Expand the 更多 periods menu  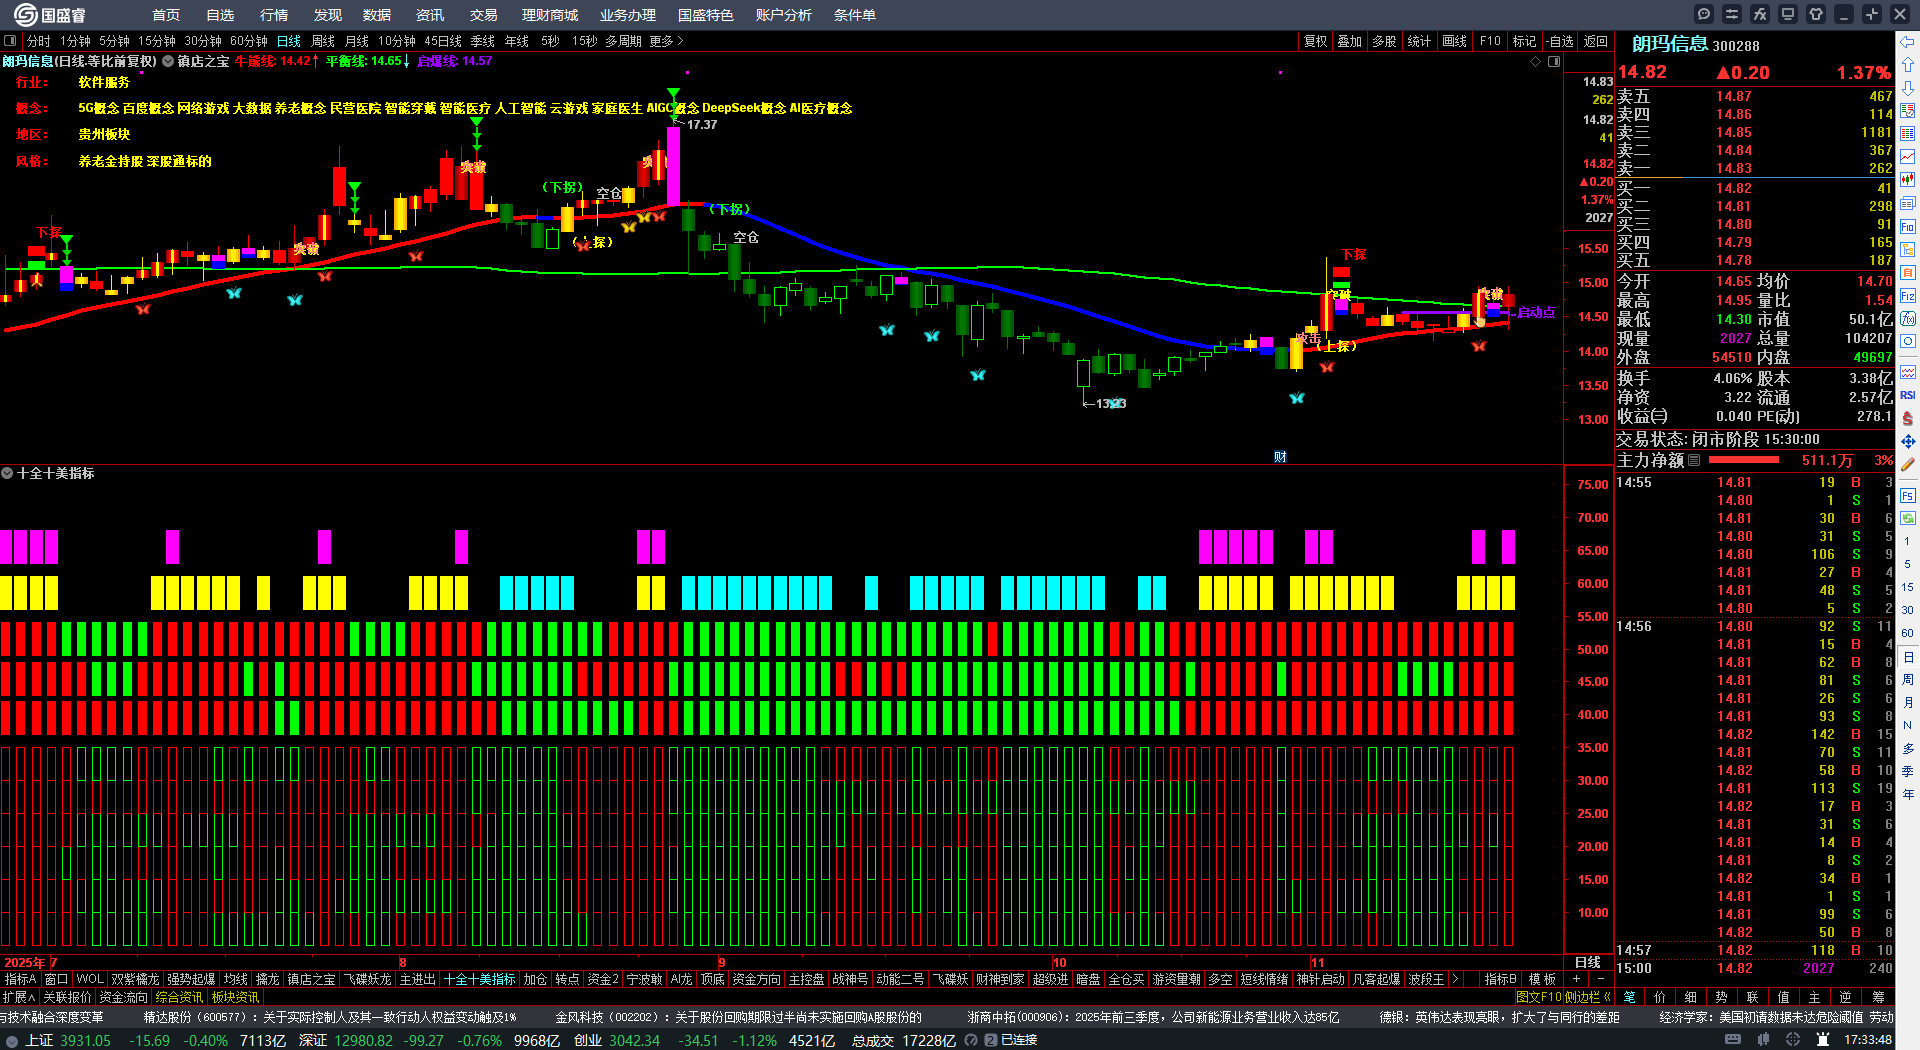tap(666, 41)
